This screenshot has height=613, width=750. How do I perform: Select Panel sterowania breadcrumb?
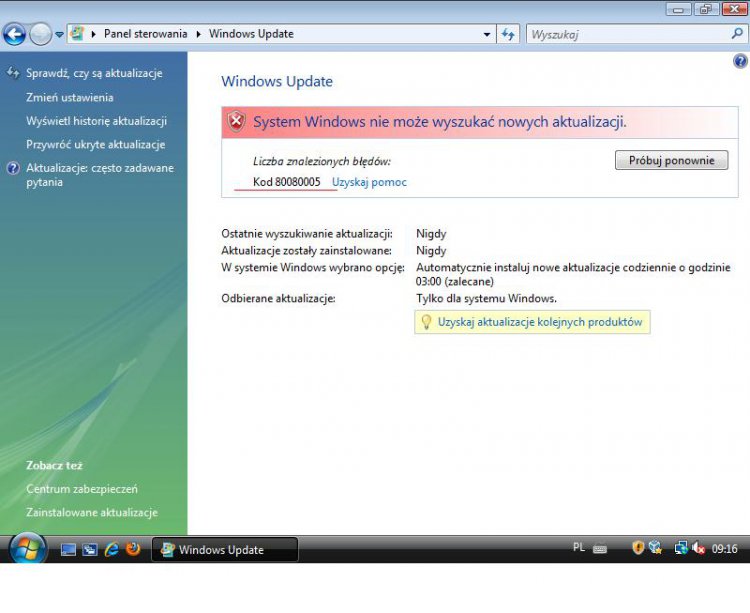(145, 34)
